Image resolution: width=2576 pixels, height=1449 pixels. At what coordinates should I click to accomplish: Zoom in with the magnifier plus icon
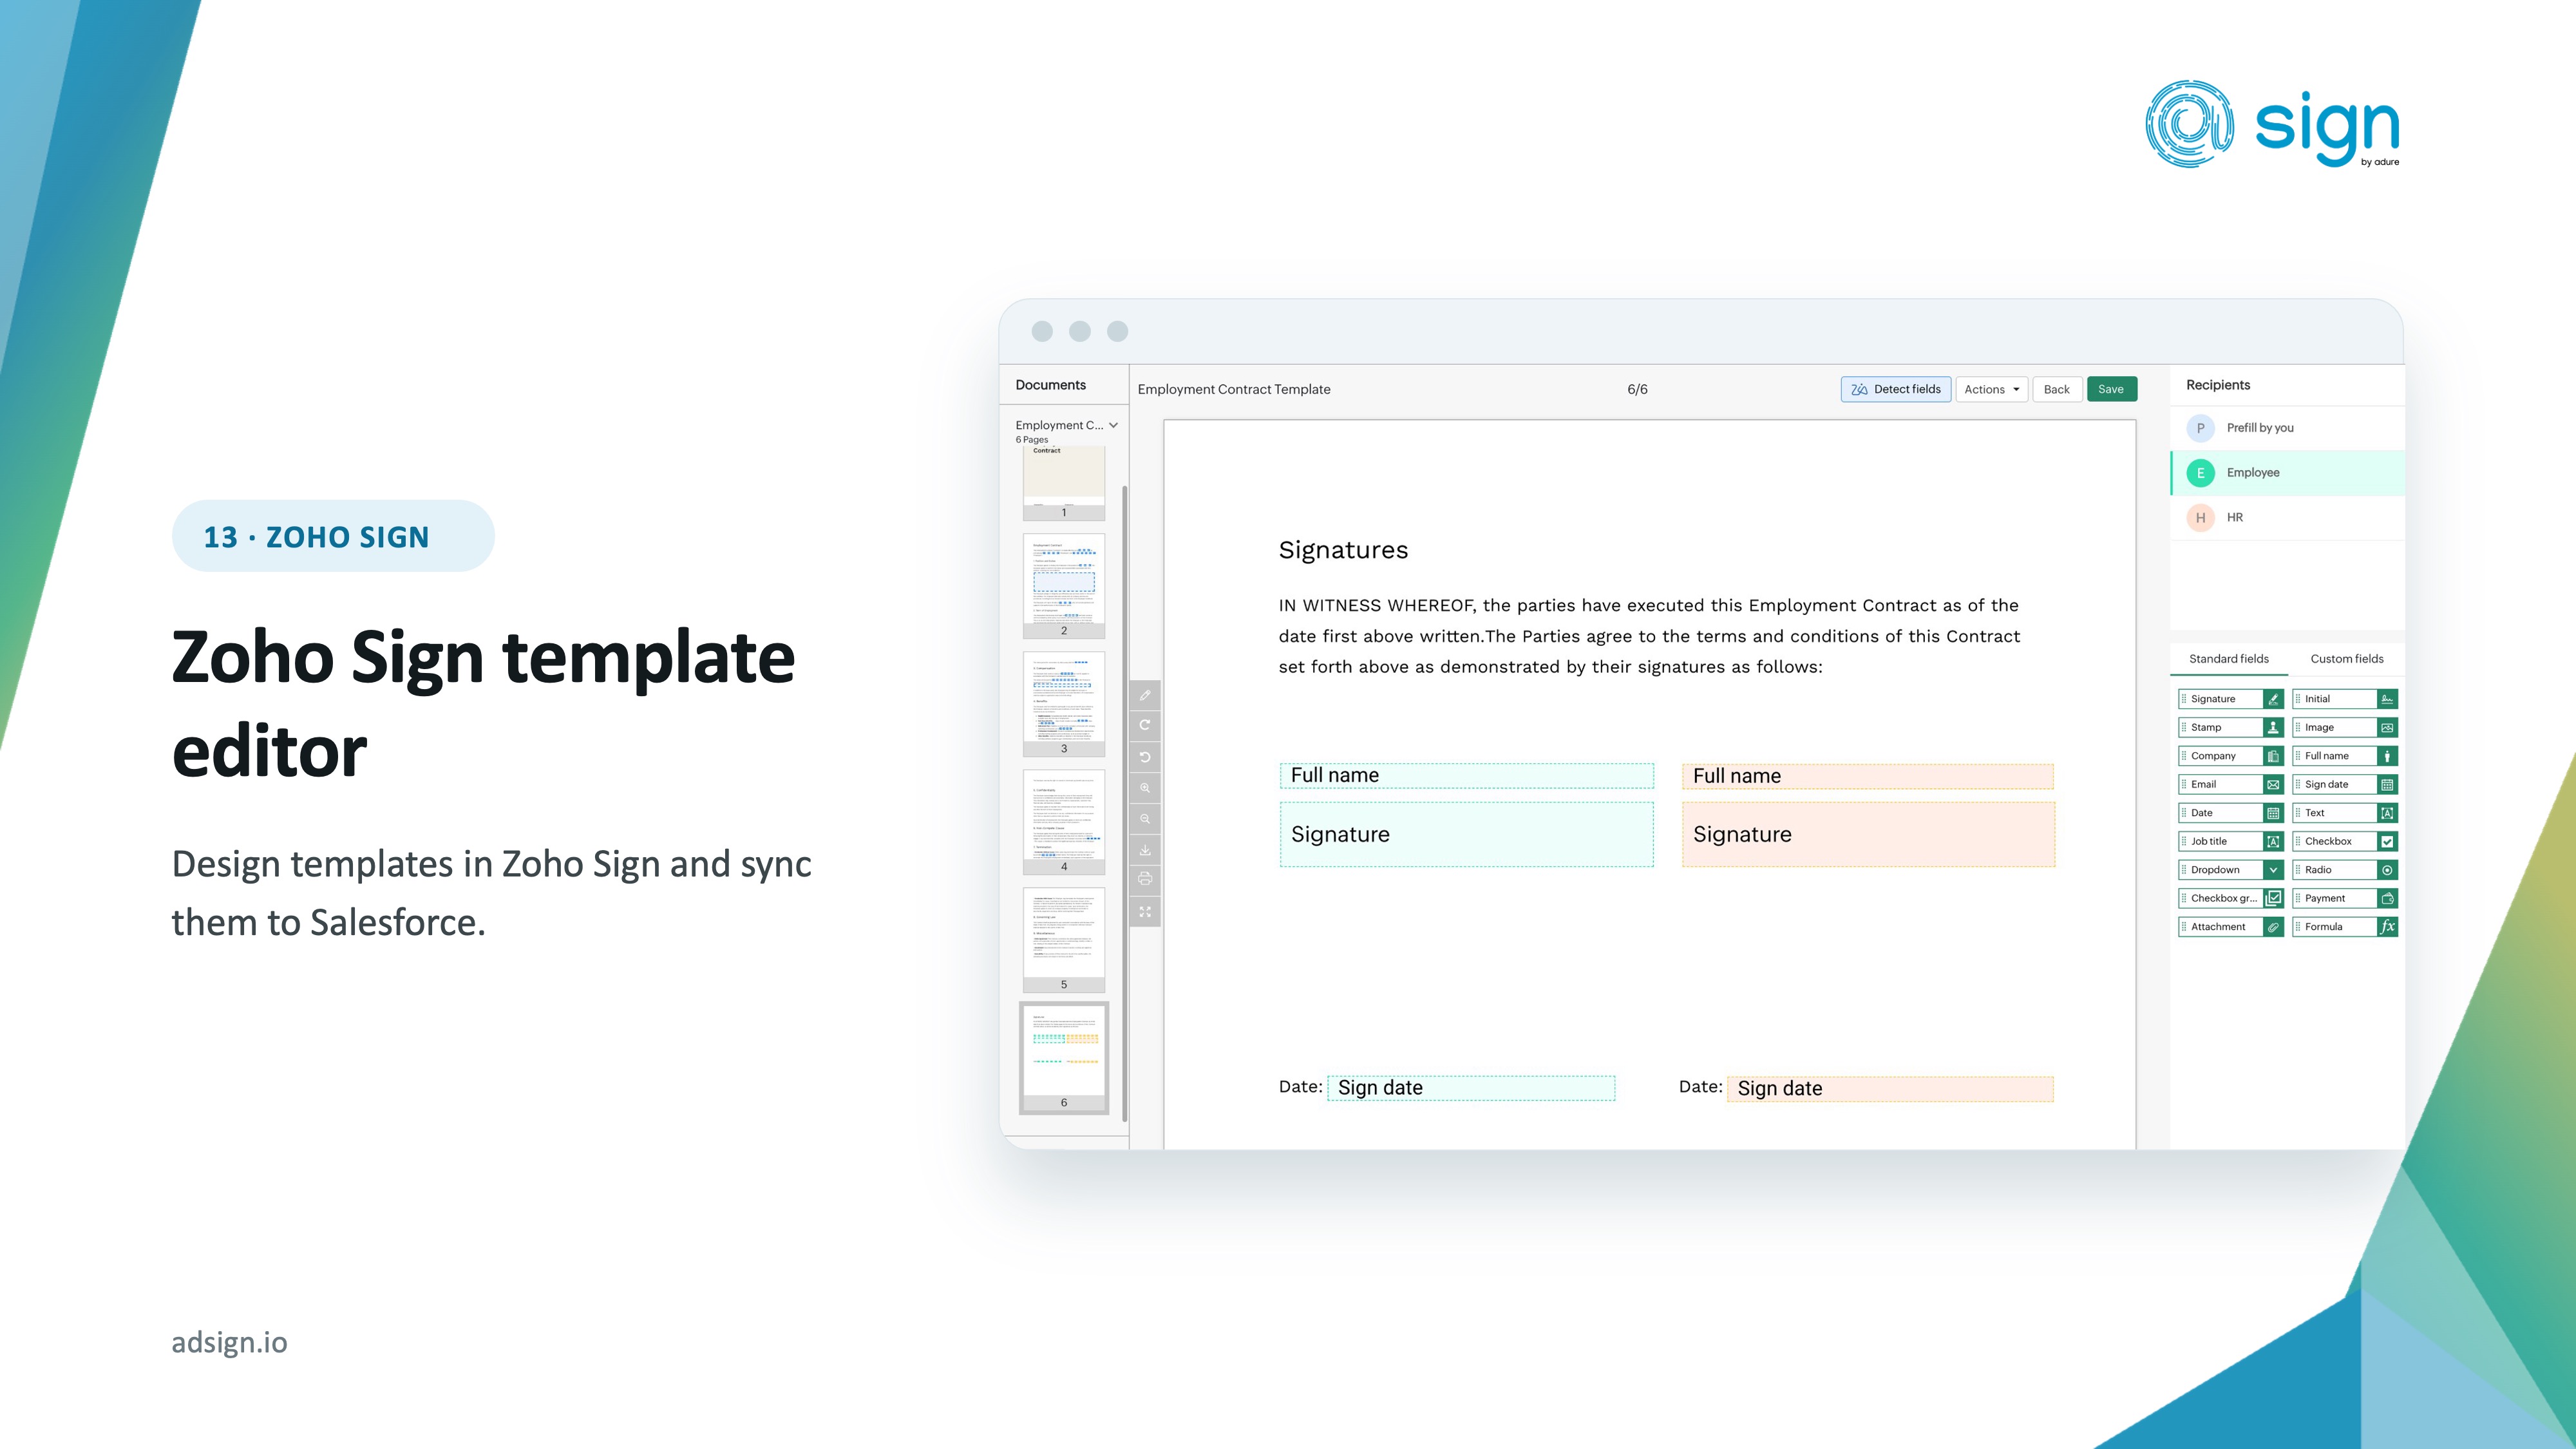(1145, 788)
